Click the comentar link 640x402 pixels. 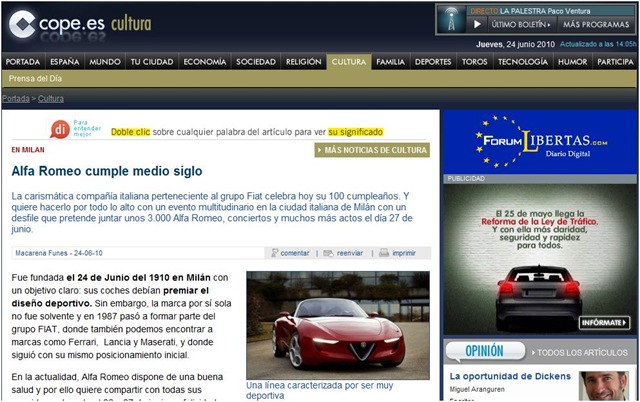click(x=295, y=253)
